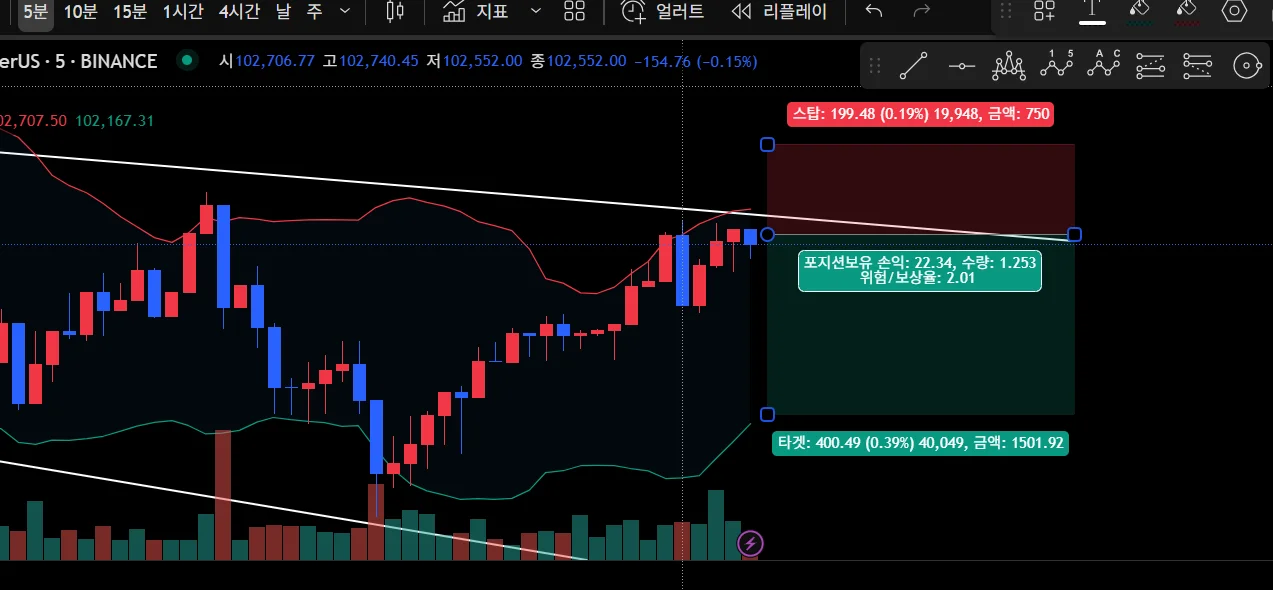Switch to the 10분 timeframe

[x=80, y=12]
